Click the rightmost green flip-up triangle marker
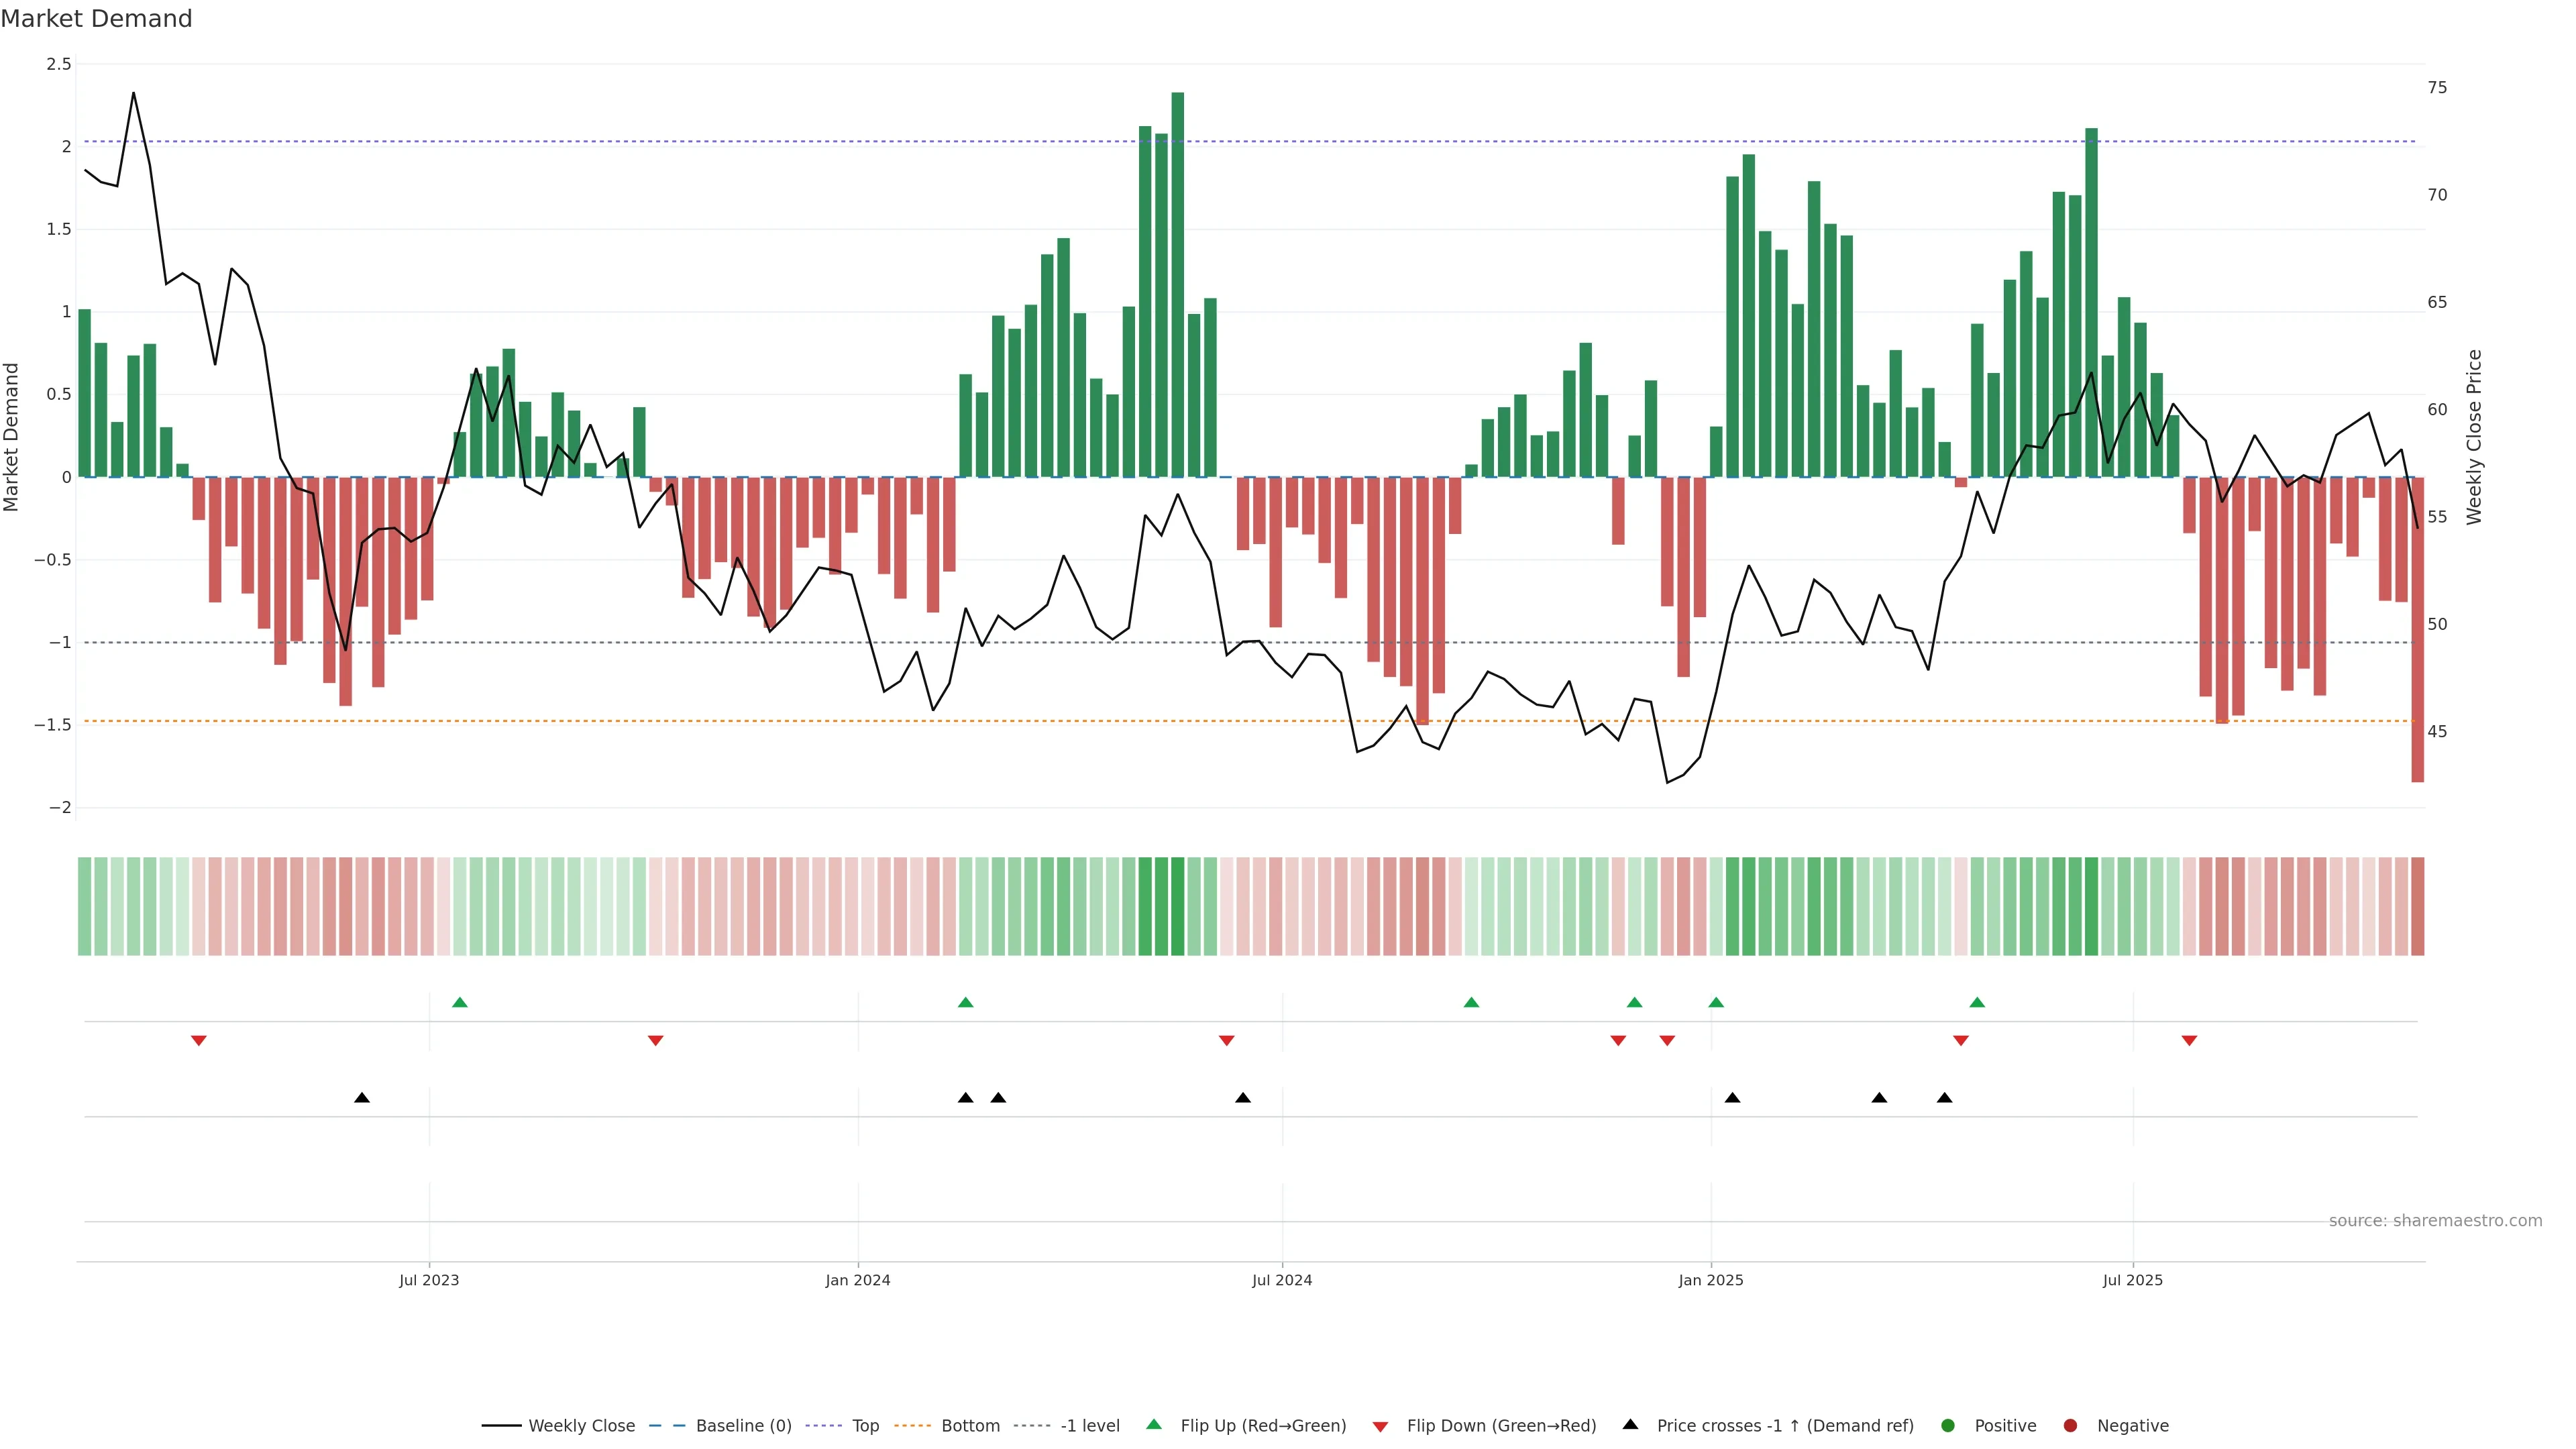The width and height of the screenshot is (2576, 1449). coord(1976,1002)
